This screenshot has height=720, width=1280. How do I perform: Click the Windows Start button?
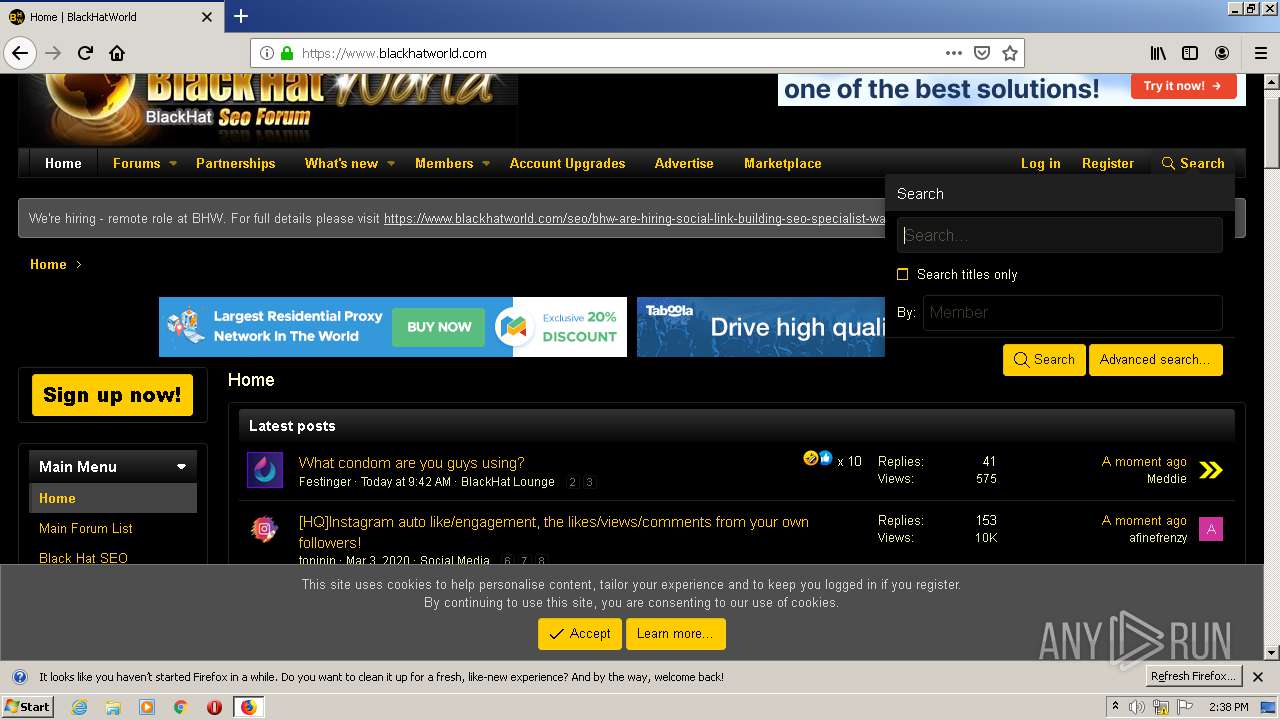27,707
